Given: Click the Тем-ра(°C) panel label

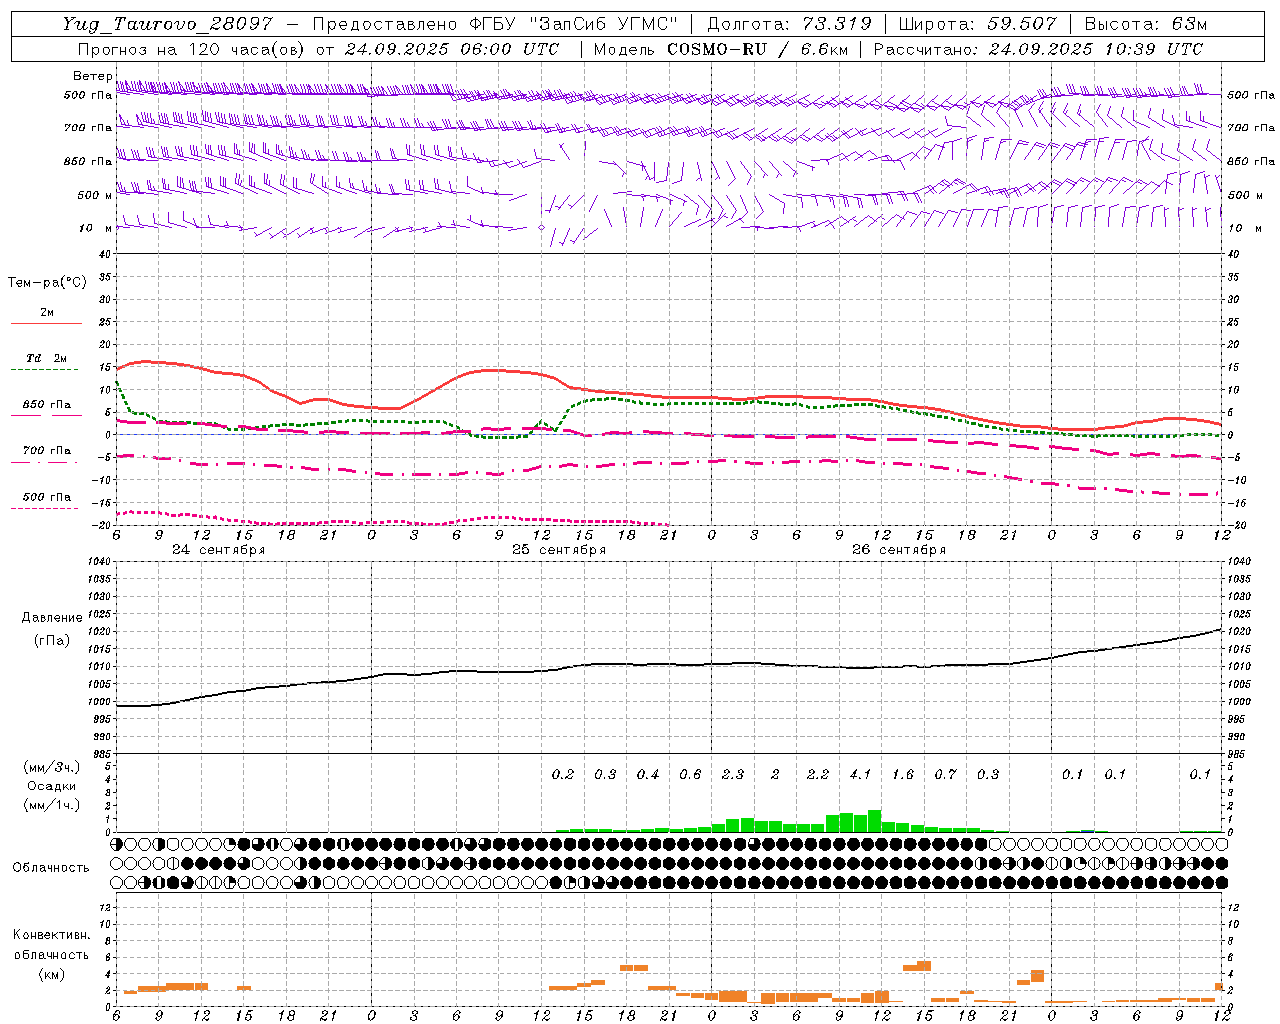Looking at the screenshot, I should (x=47, y=283).
